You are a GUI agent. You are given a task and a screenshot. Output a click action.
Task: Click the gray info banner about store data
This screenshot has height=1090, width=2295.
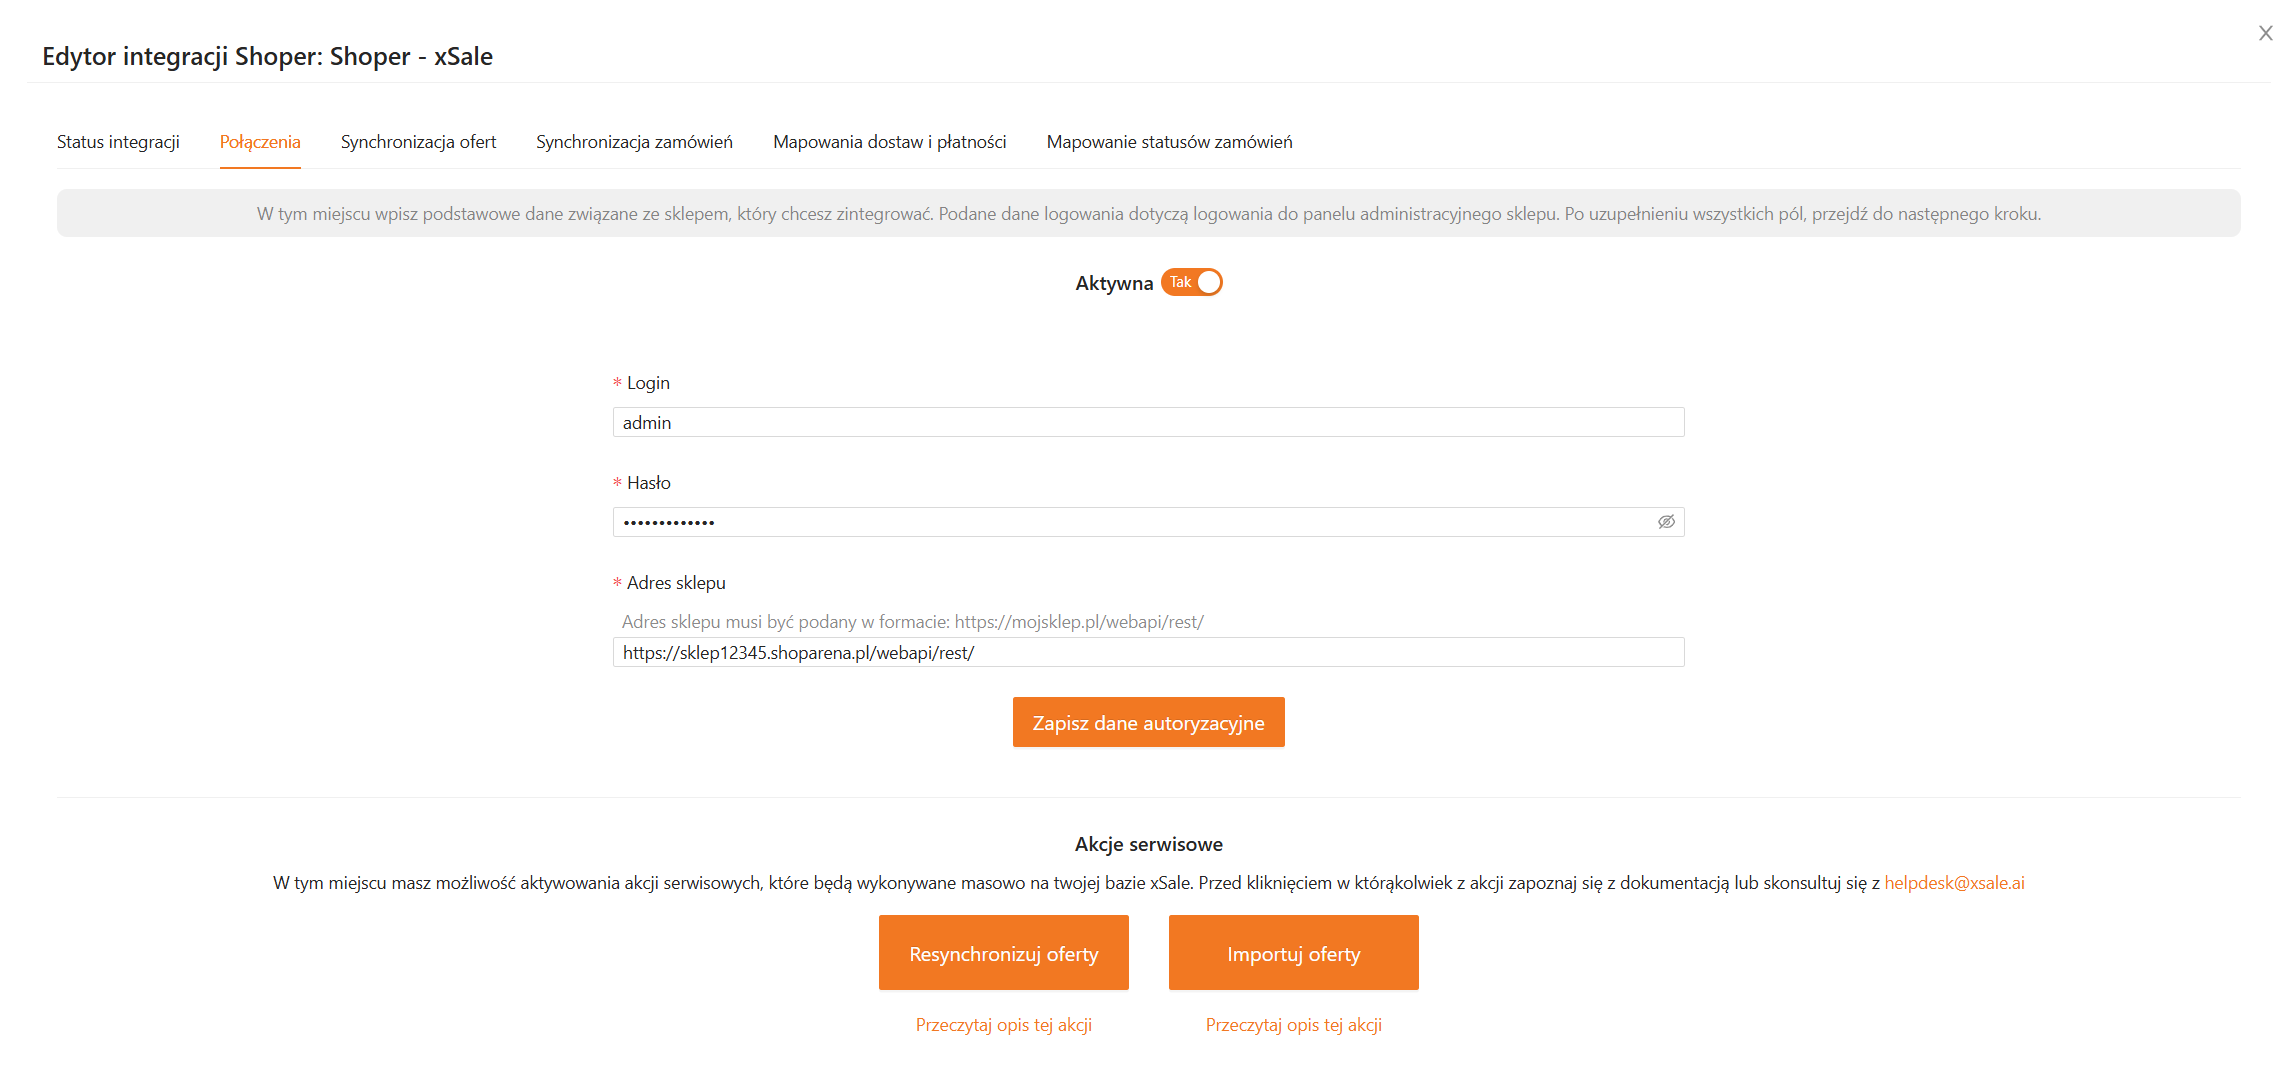pos(1148,214)
